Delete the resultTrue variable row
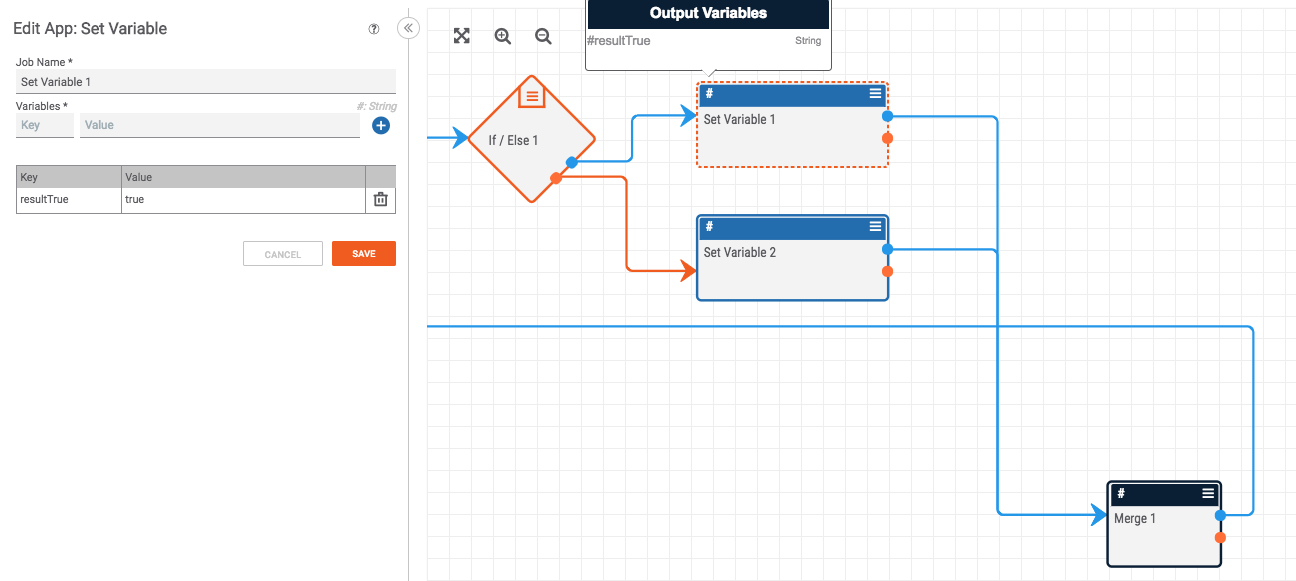Viewport: 1296px width, 581px height. [380, 199]
